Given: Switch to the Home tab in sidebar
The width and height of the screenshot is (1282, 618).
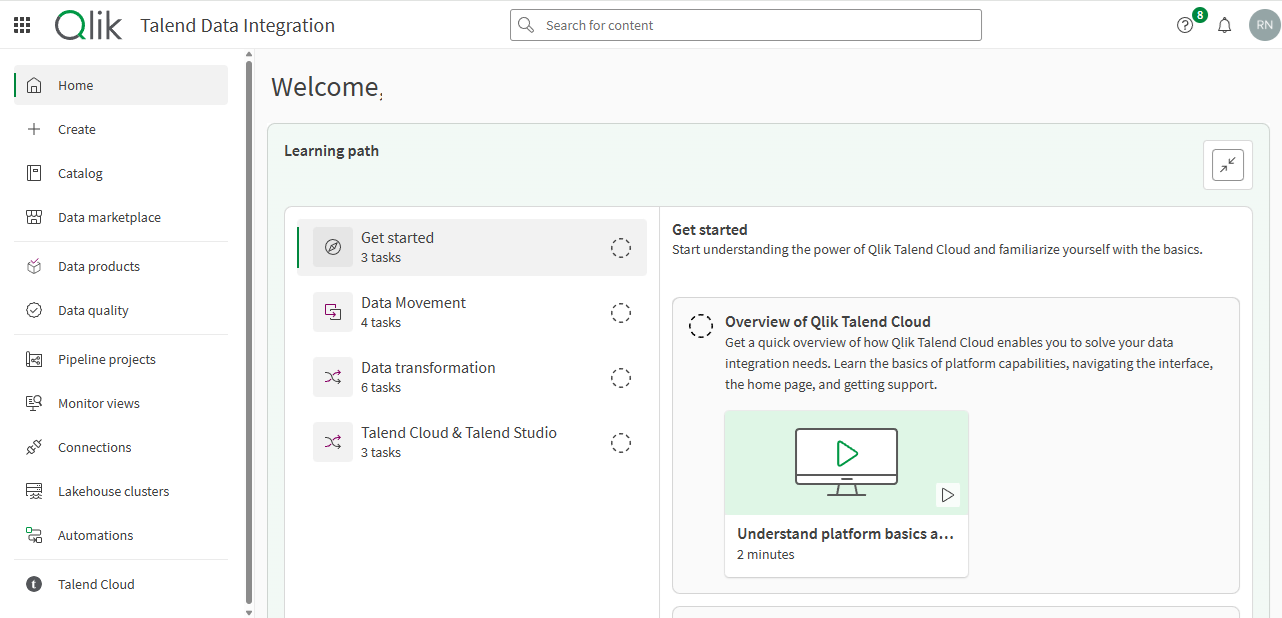Looking at the screenshot, I should coord(75,85).
